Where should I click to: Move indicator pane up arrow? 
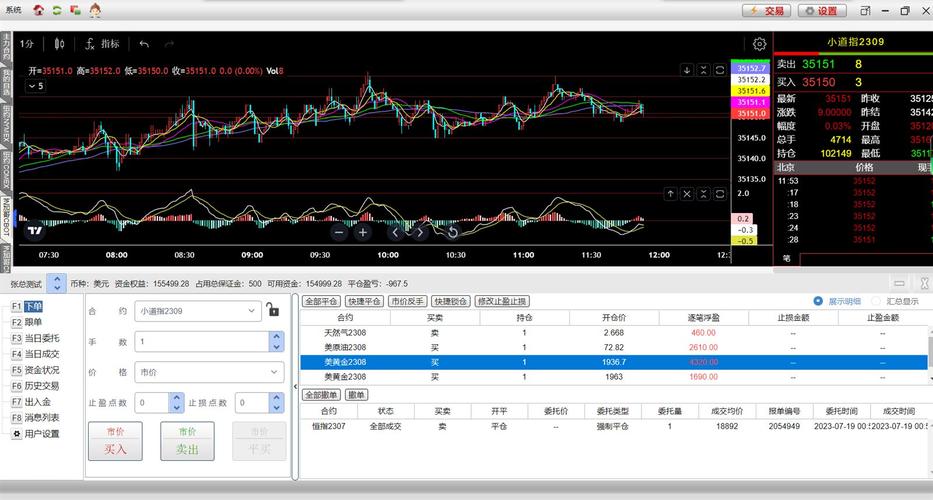(670, 193)
